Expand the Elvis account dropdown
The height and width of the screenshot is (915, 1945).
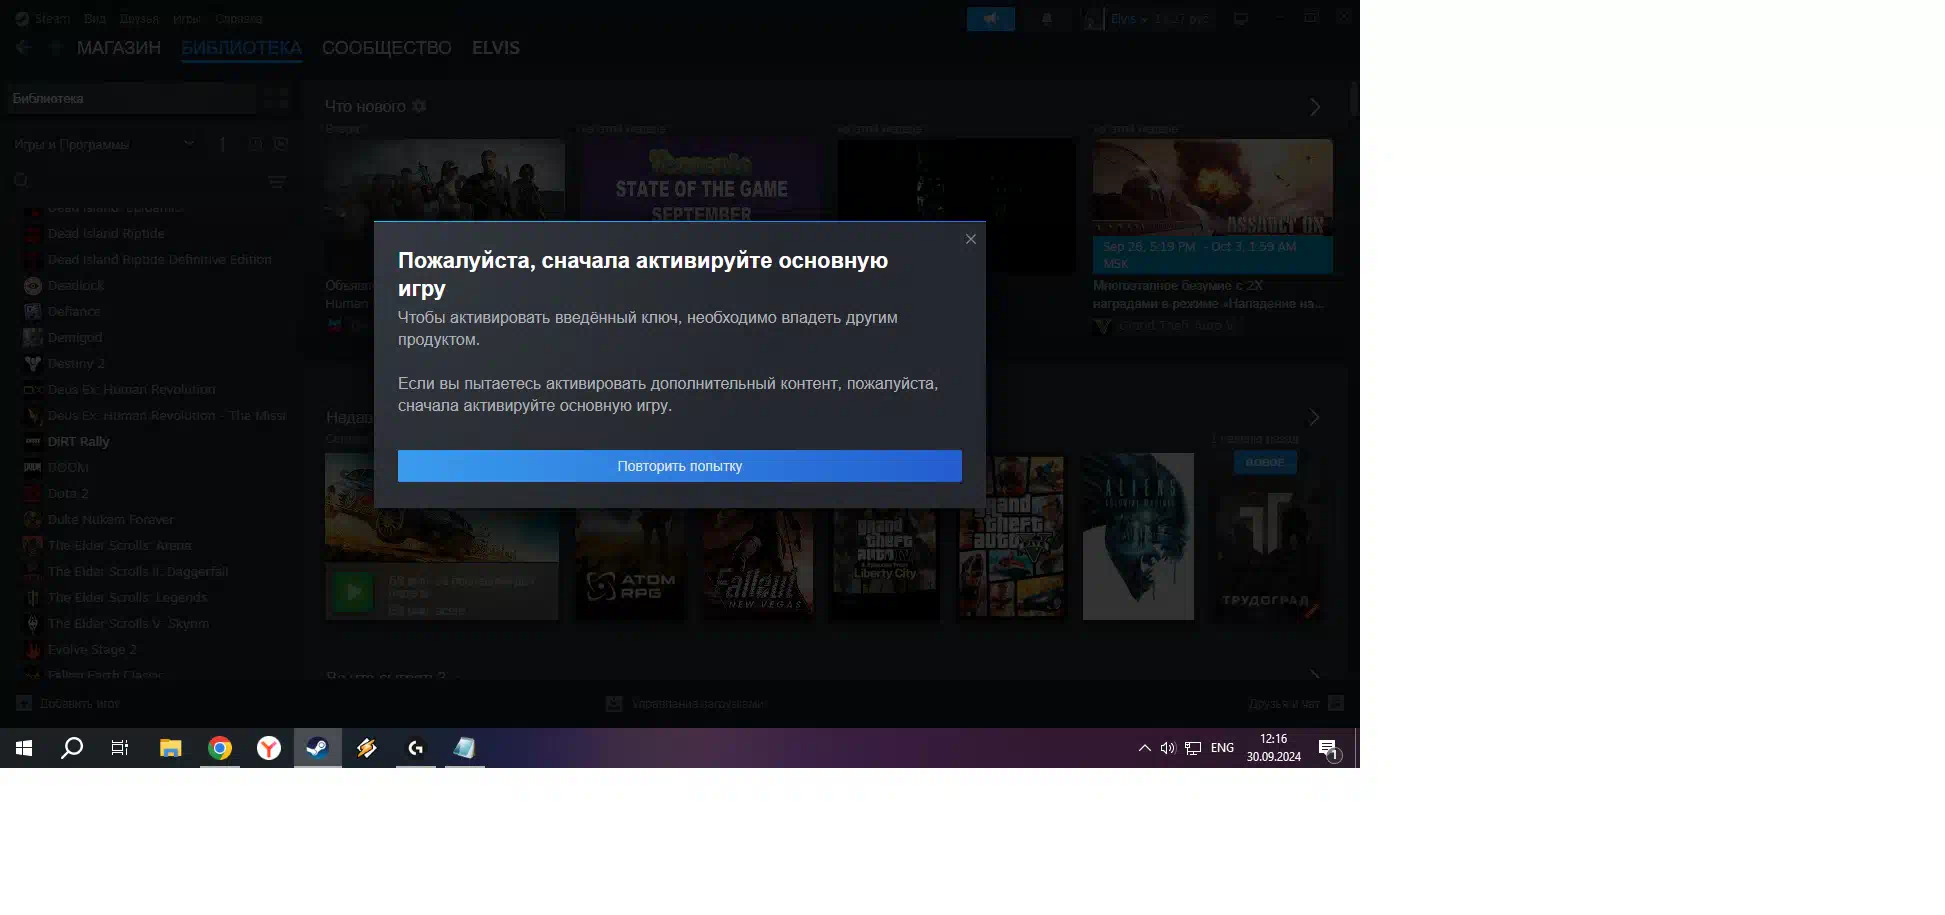pyautogui.click(x=1129, y=19)
